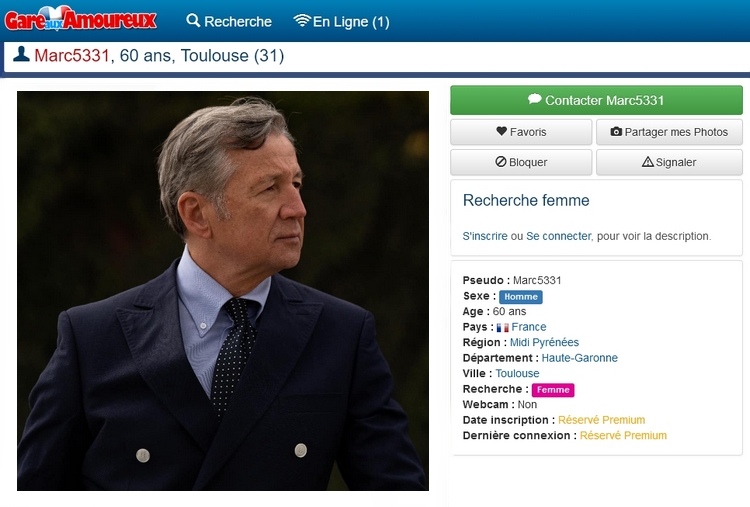This screenshot has height=507, width=750.
Task: Open the Haute-Garonne department link
Action: tap(579, 358)
